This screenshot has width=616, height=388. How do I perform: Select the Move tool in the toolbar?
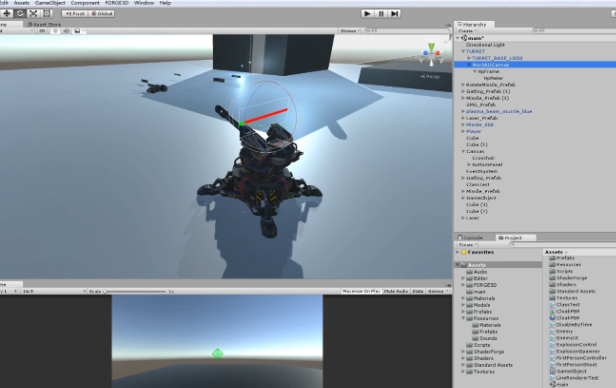(x=7, y=13)
